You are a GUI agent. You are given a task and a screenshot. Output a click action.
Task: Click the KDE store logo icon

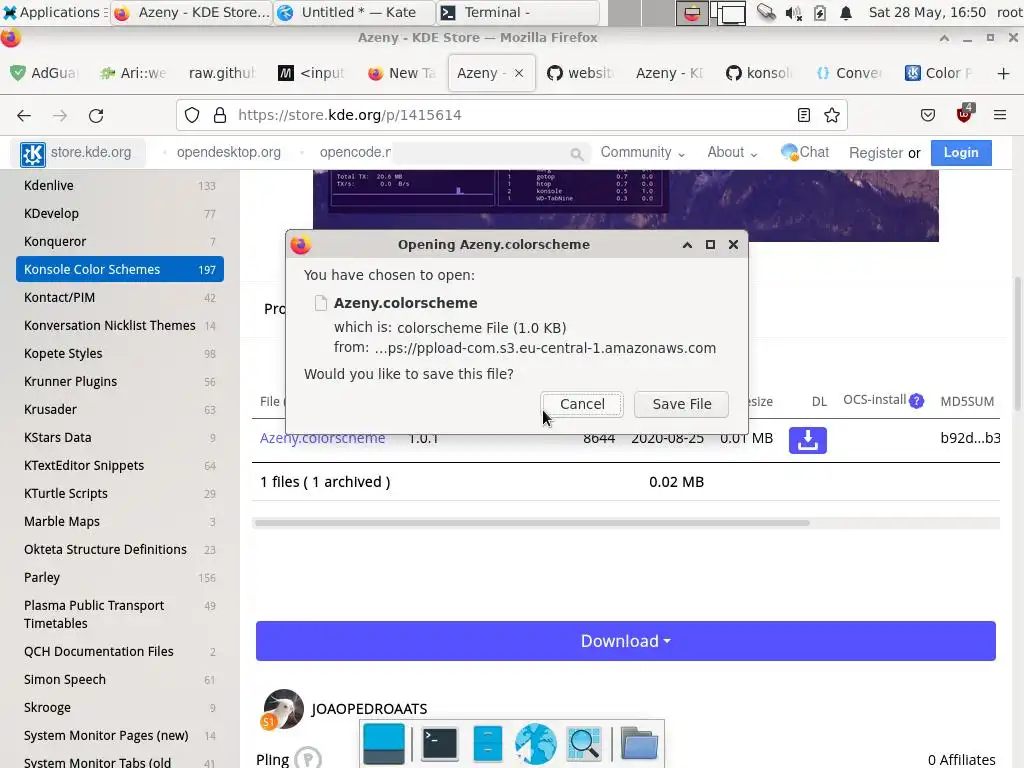[x=33, y=154]
